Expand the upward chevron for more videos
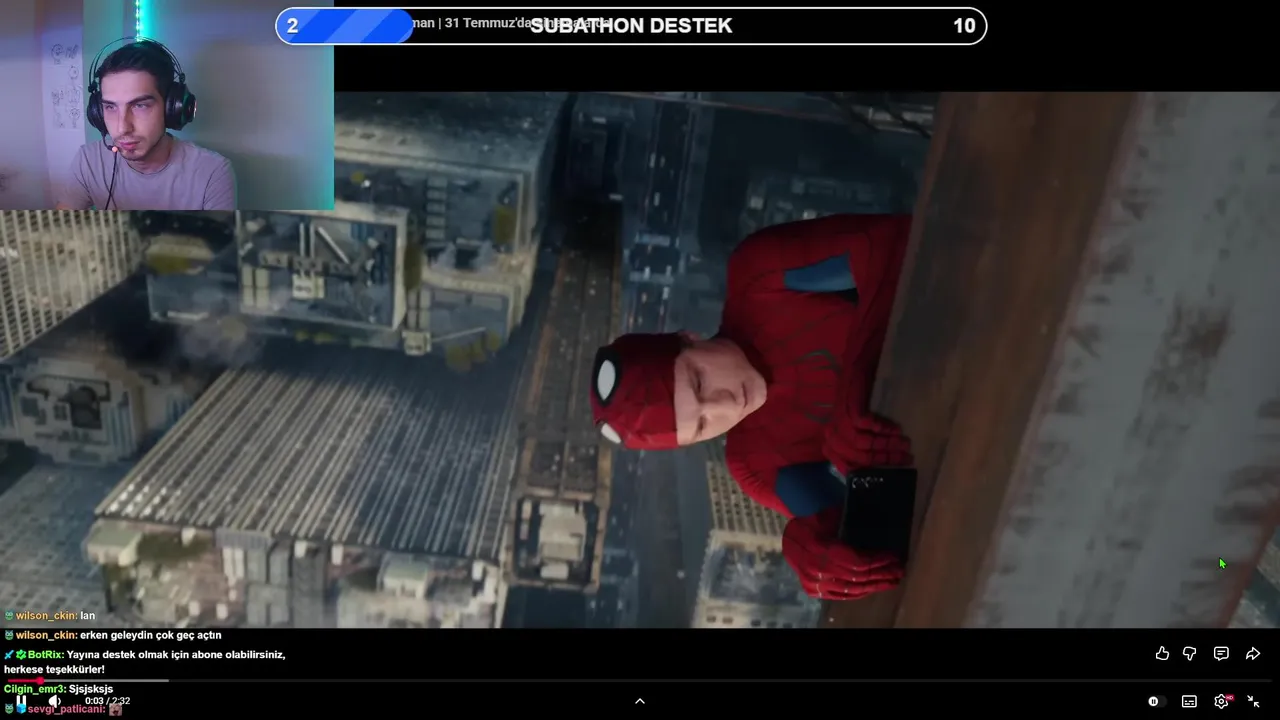 click(x=640, y=701)
